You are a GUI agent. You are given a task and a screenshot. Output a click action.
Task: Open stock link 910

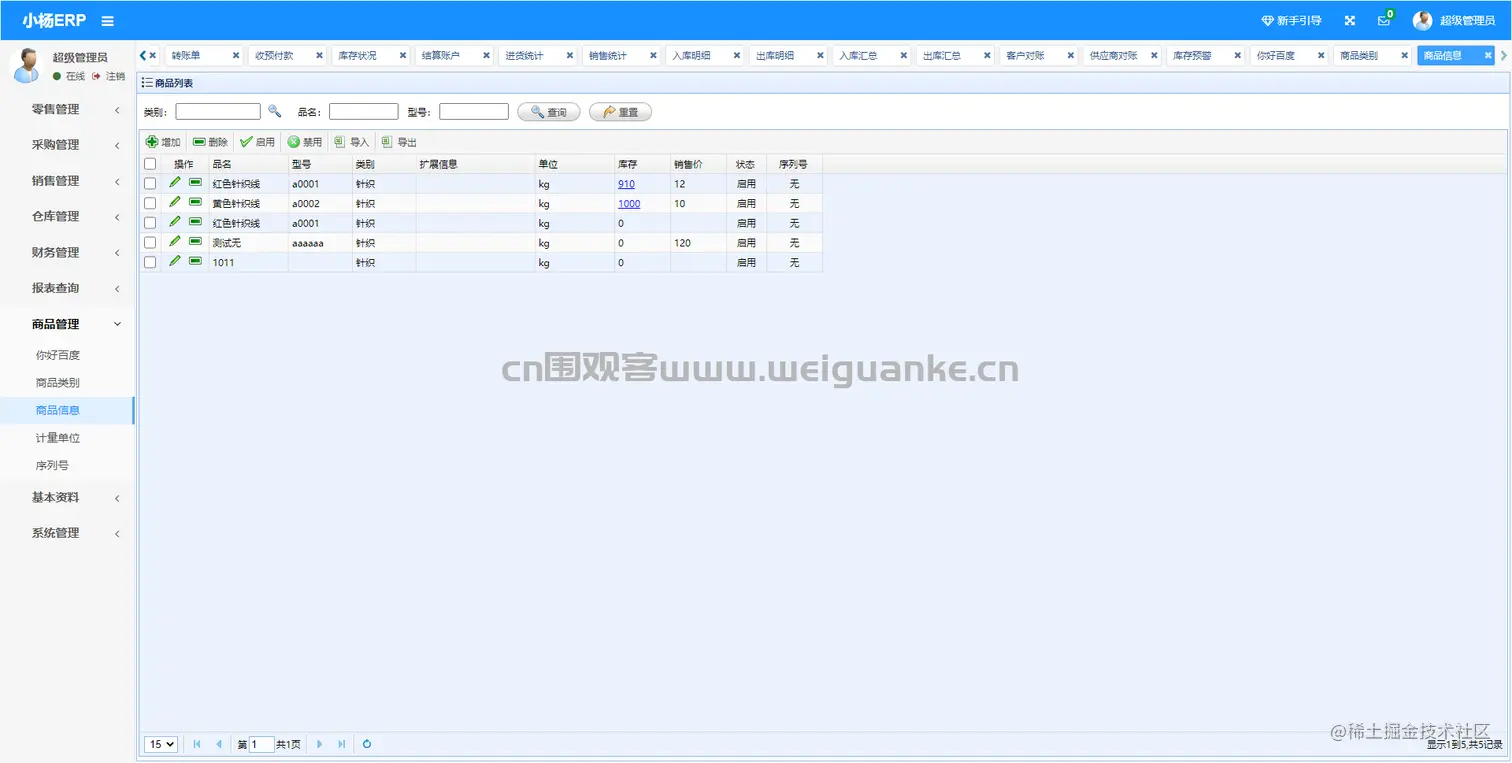coord(626,184)
